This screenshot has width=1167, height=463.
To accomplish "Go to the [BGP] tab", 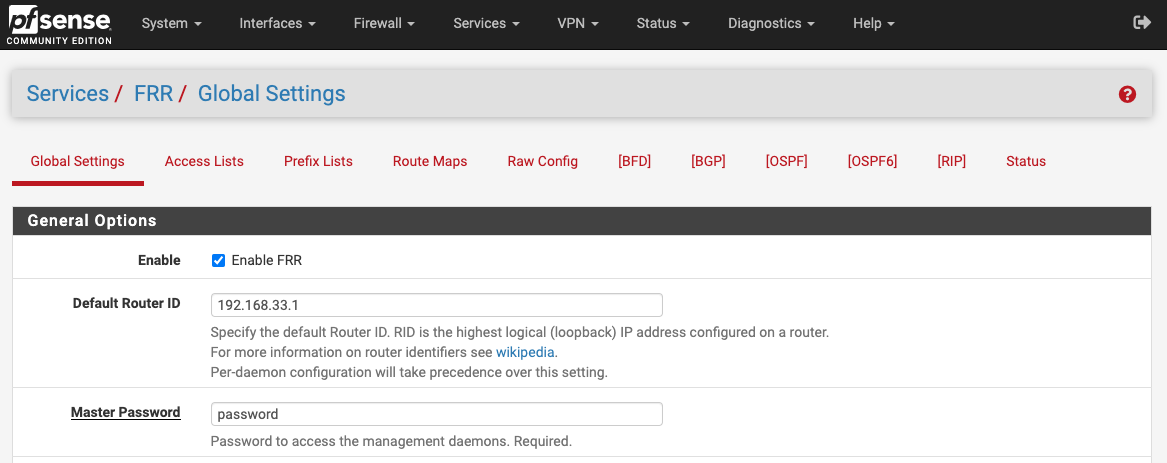I will click(708, 161).
